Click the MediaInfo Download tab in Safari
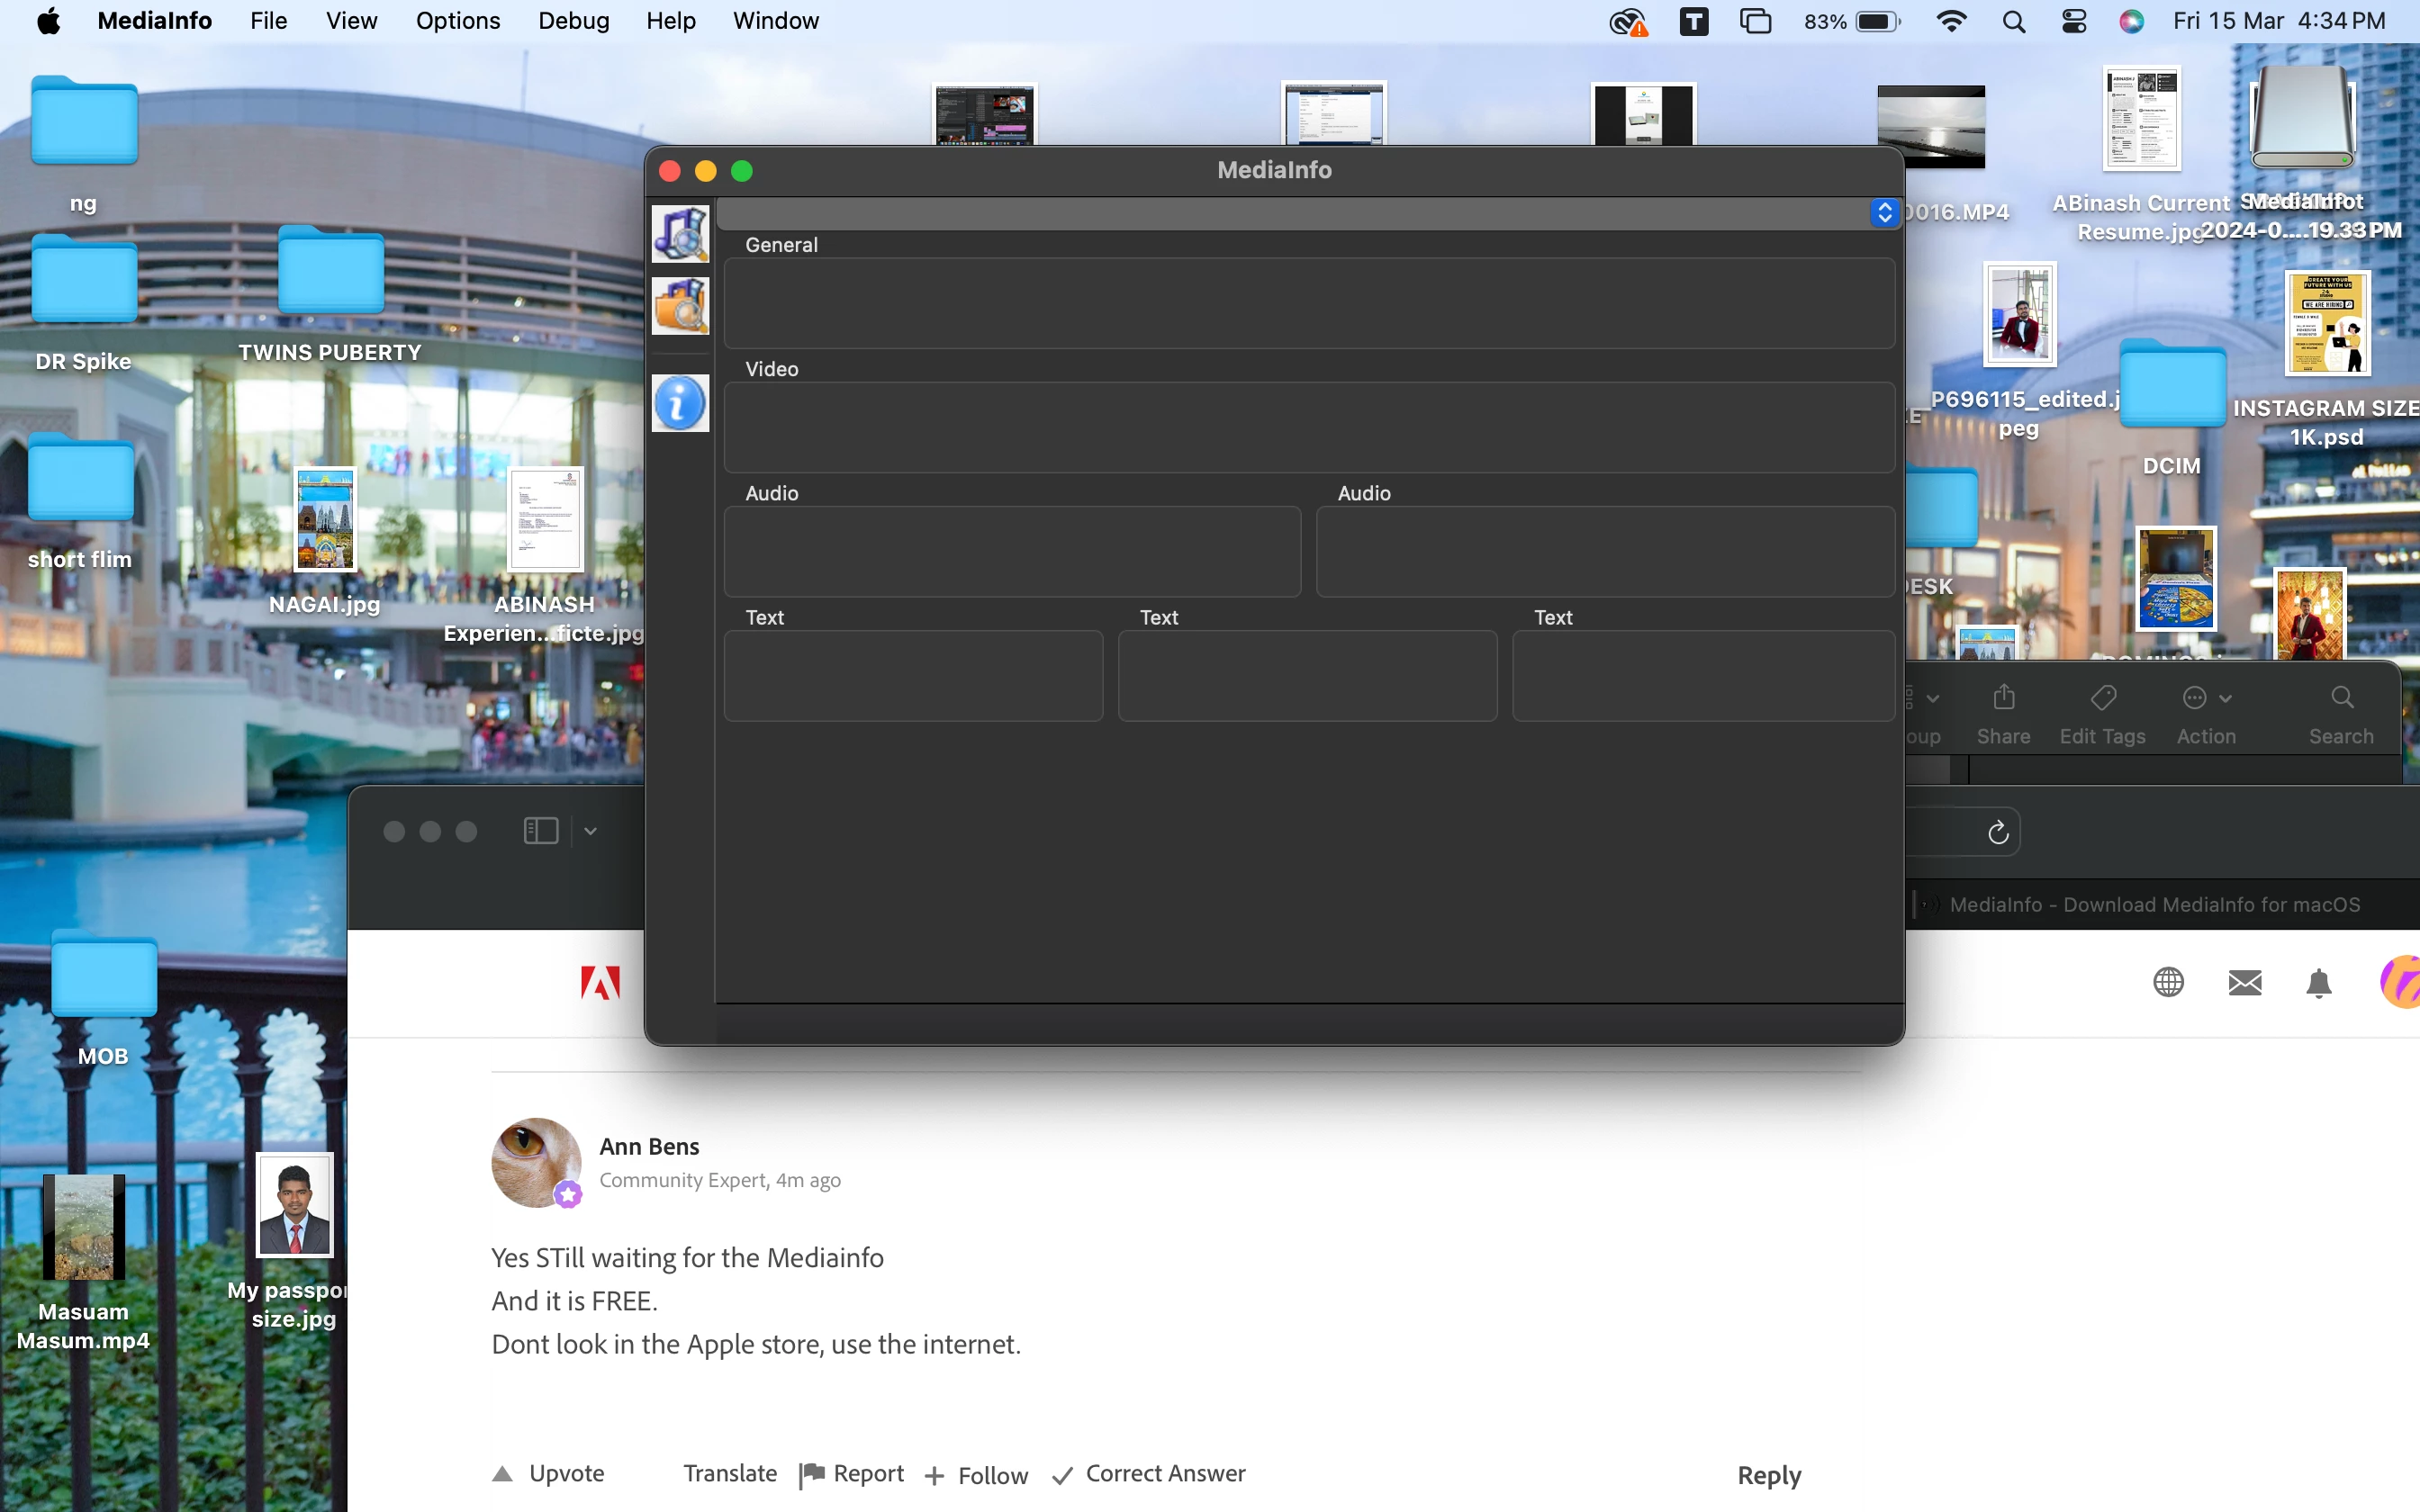This screenshot has height=1512, width=2420. (2154, 904)
